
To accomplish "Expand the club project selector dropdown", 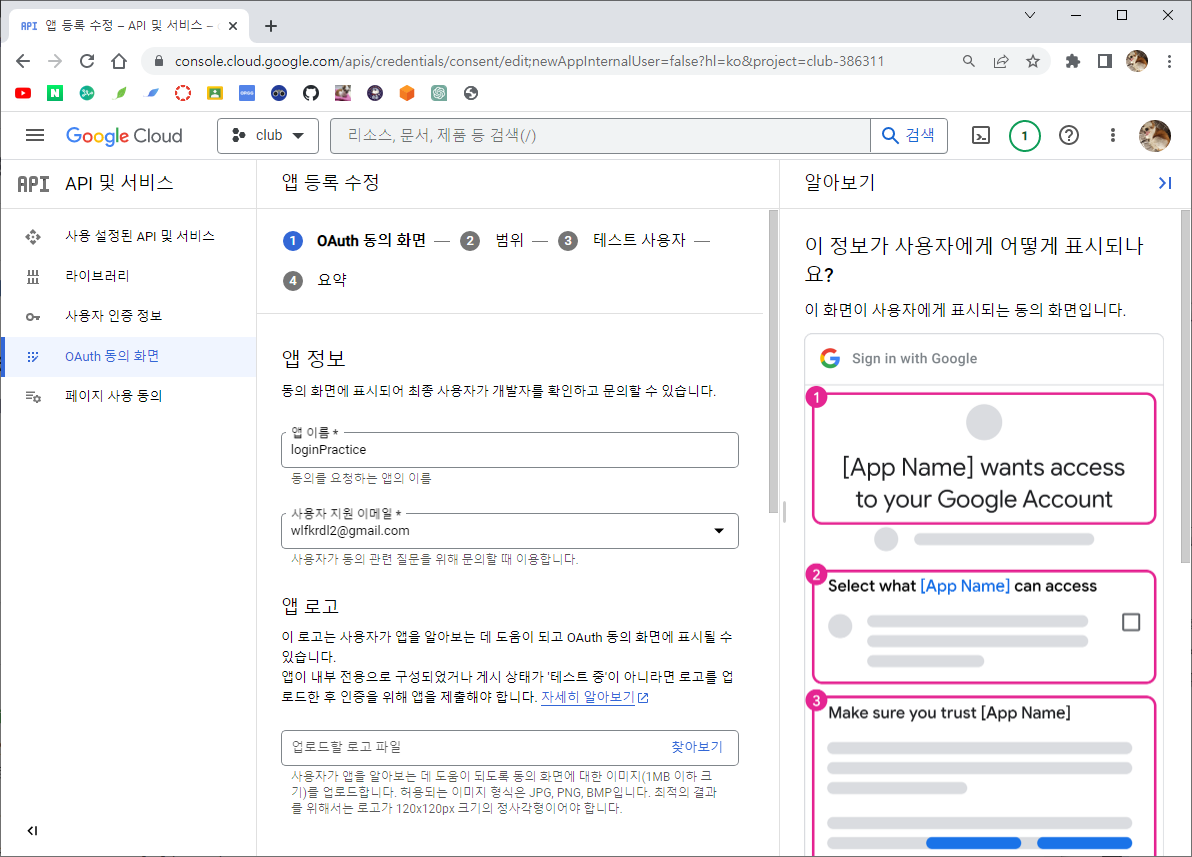I will (268, 136).
